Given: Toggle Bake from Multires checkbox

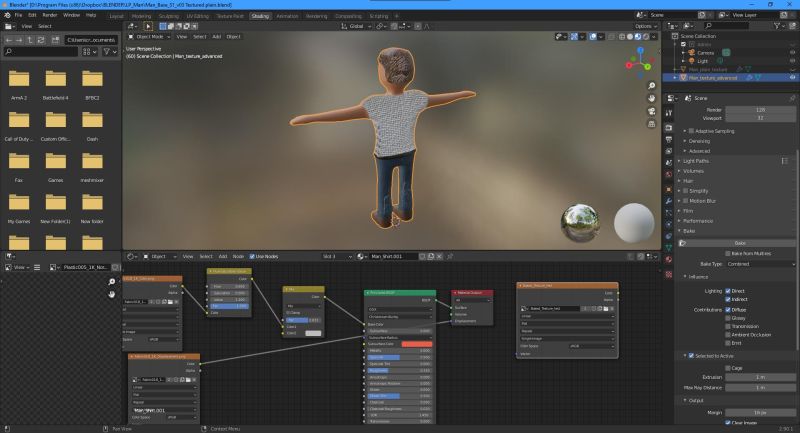Looking at the screenshot, I should point(728,253).
